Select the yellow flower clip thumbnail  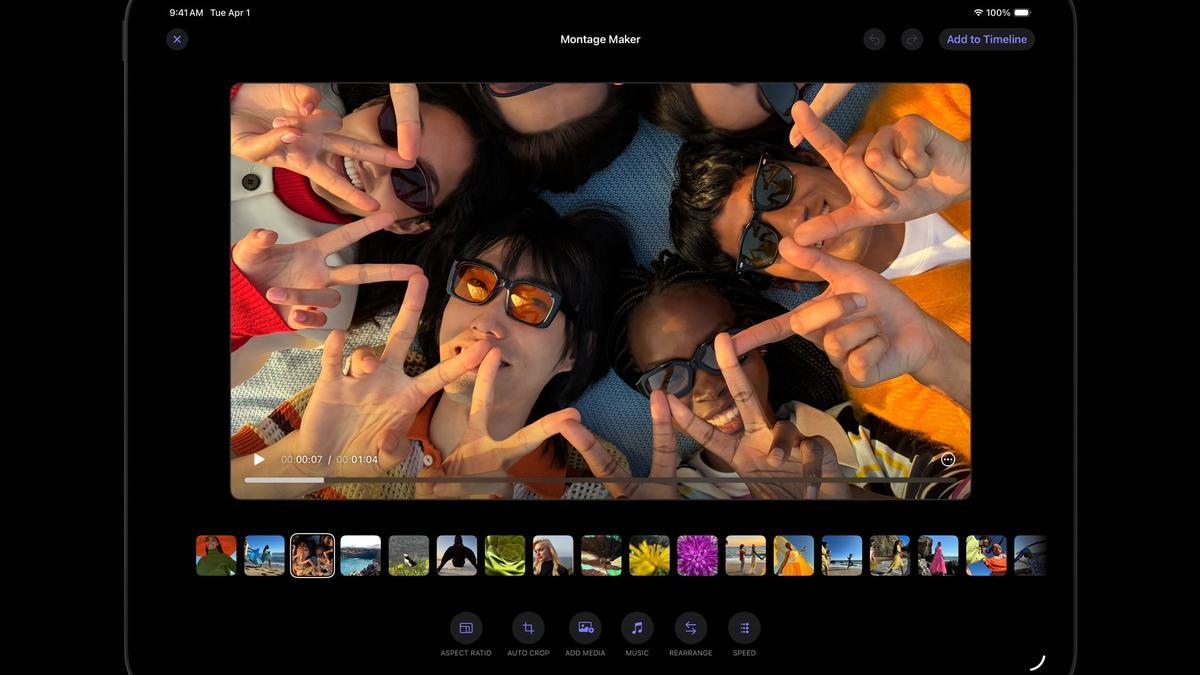click(x=649, y=555)
